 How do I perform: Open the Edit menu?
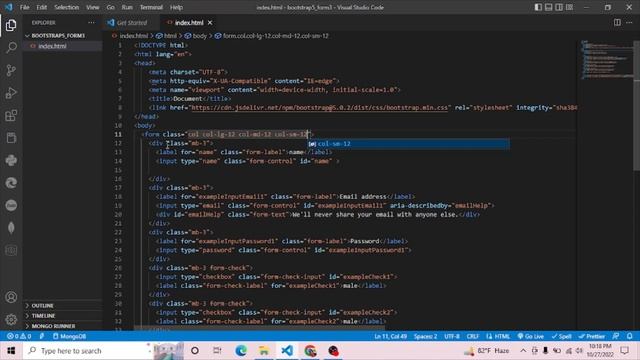pyautogui.click(x=42, y=7)
